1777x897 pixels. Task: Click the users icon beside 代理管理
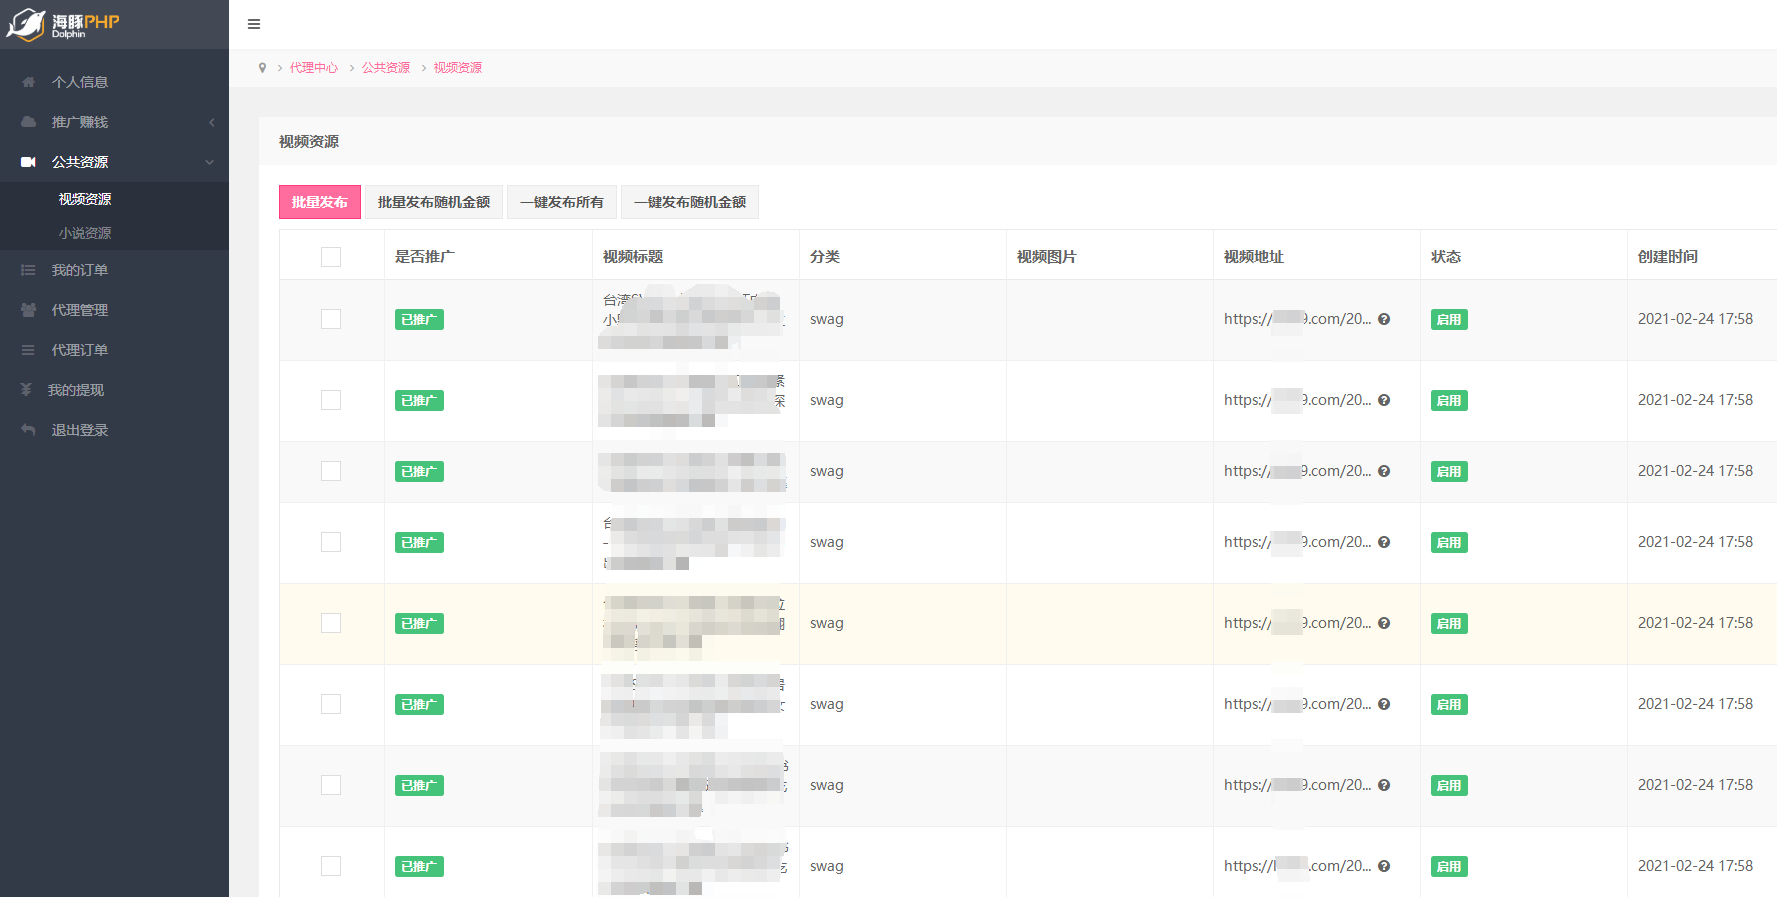tap(28, 310)
